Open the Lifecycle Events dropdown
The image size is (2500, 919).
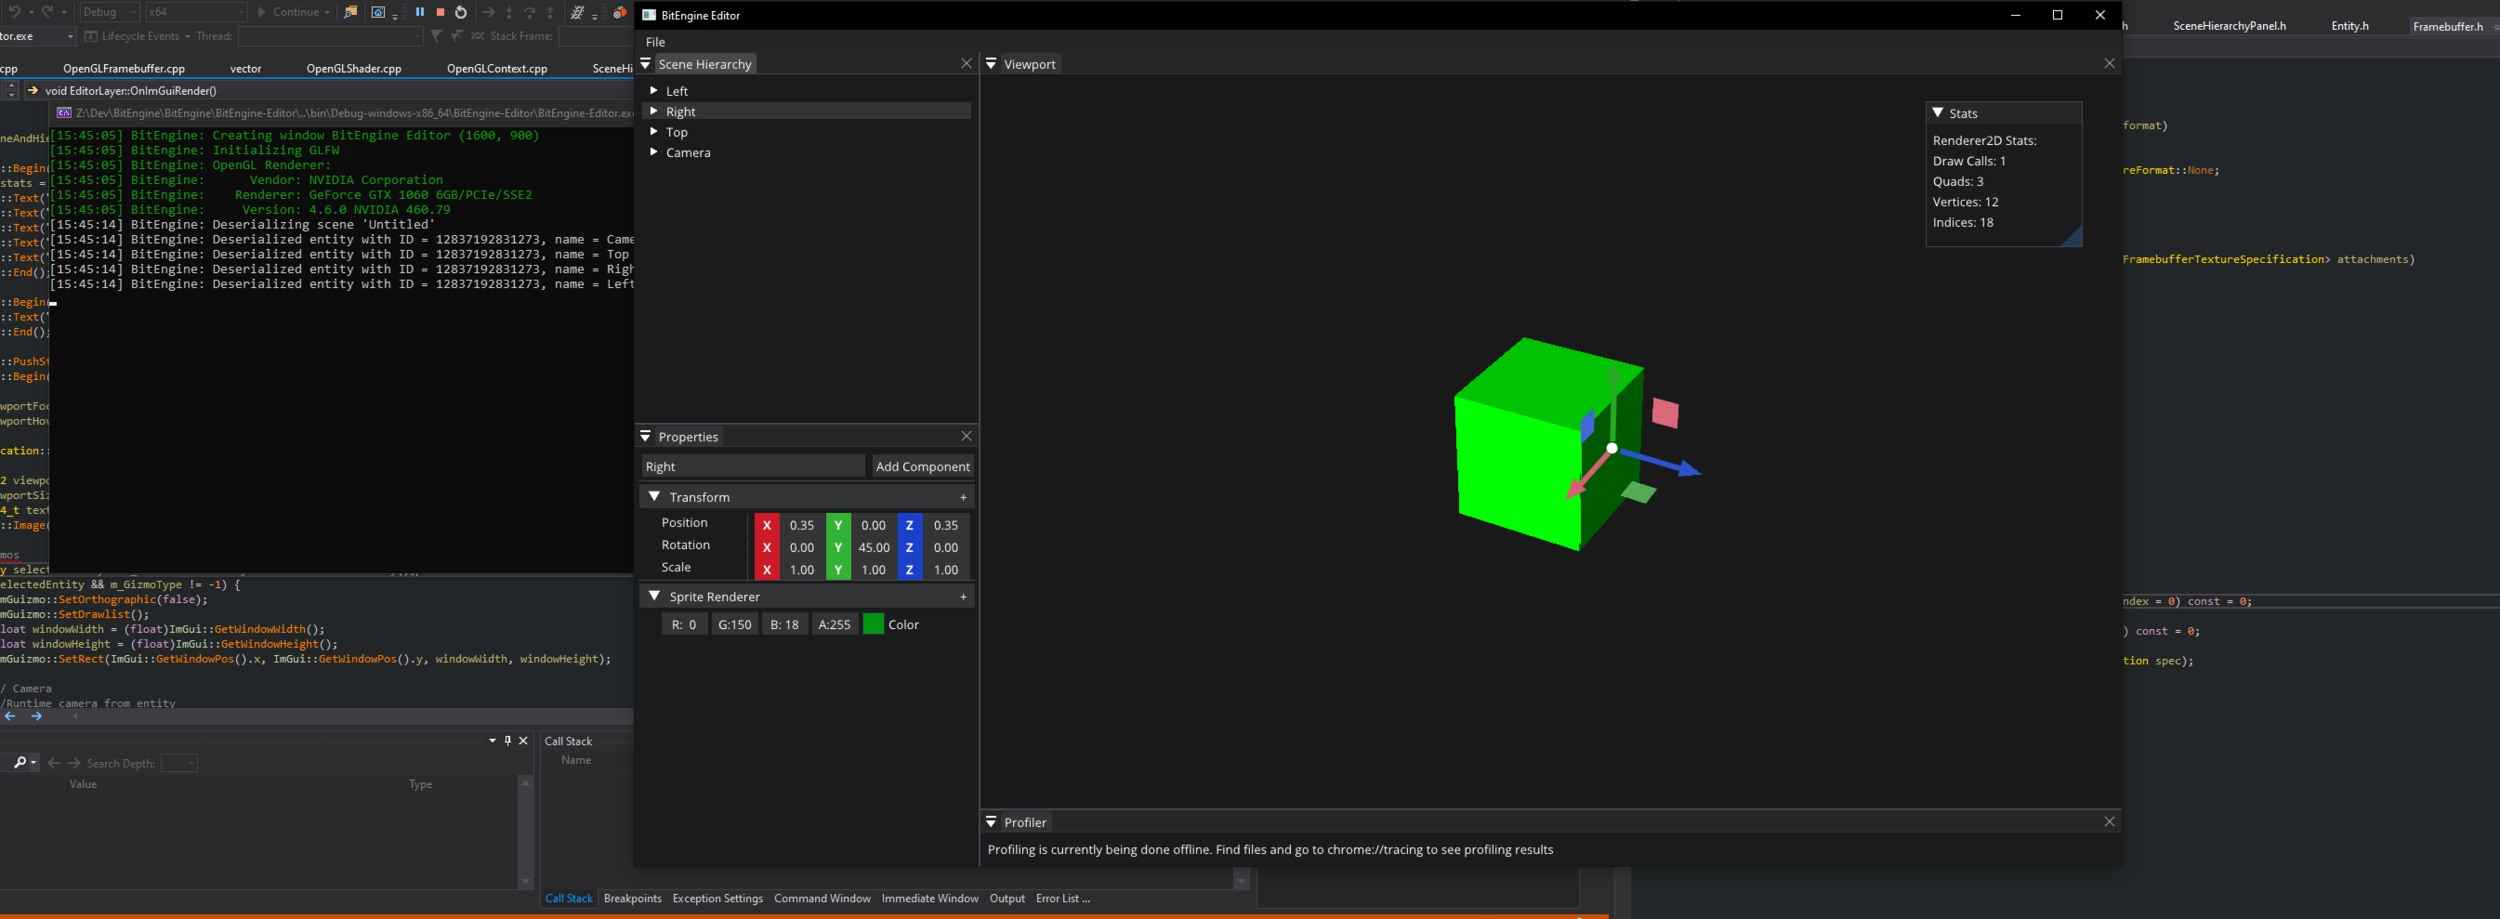point(138,36)
